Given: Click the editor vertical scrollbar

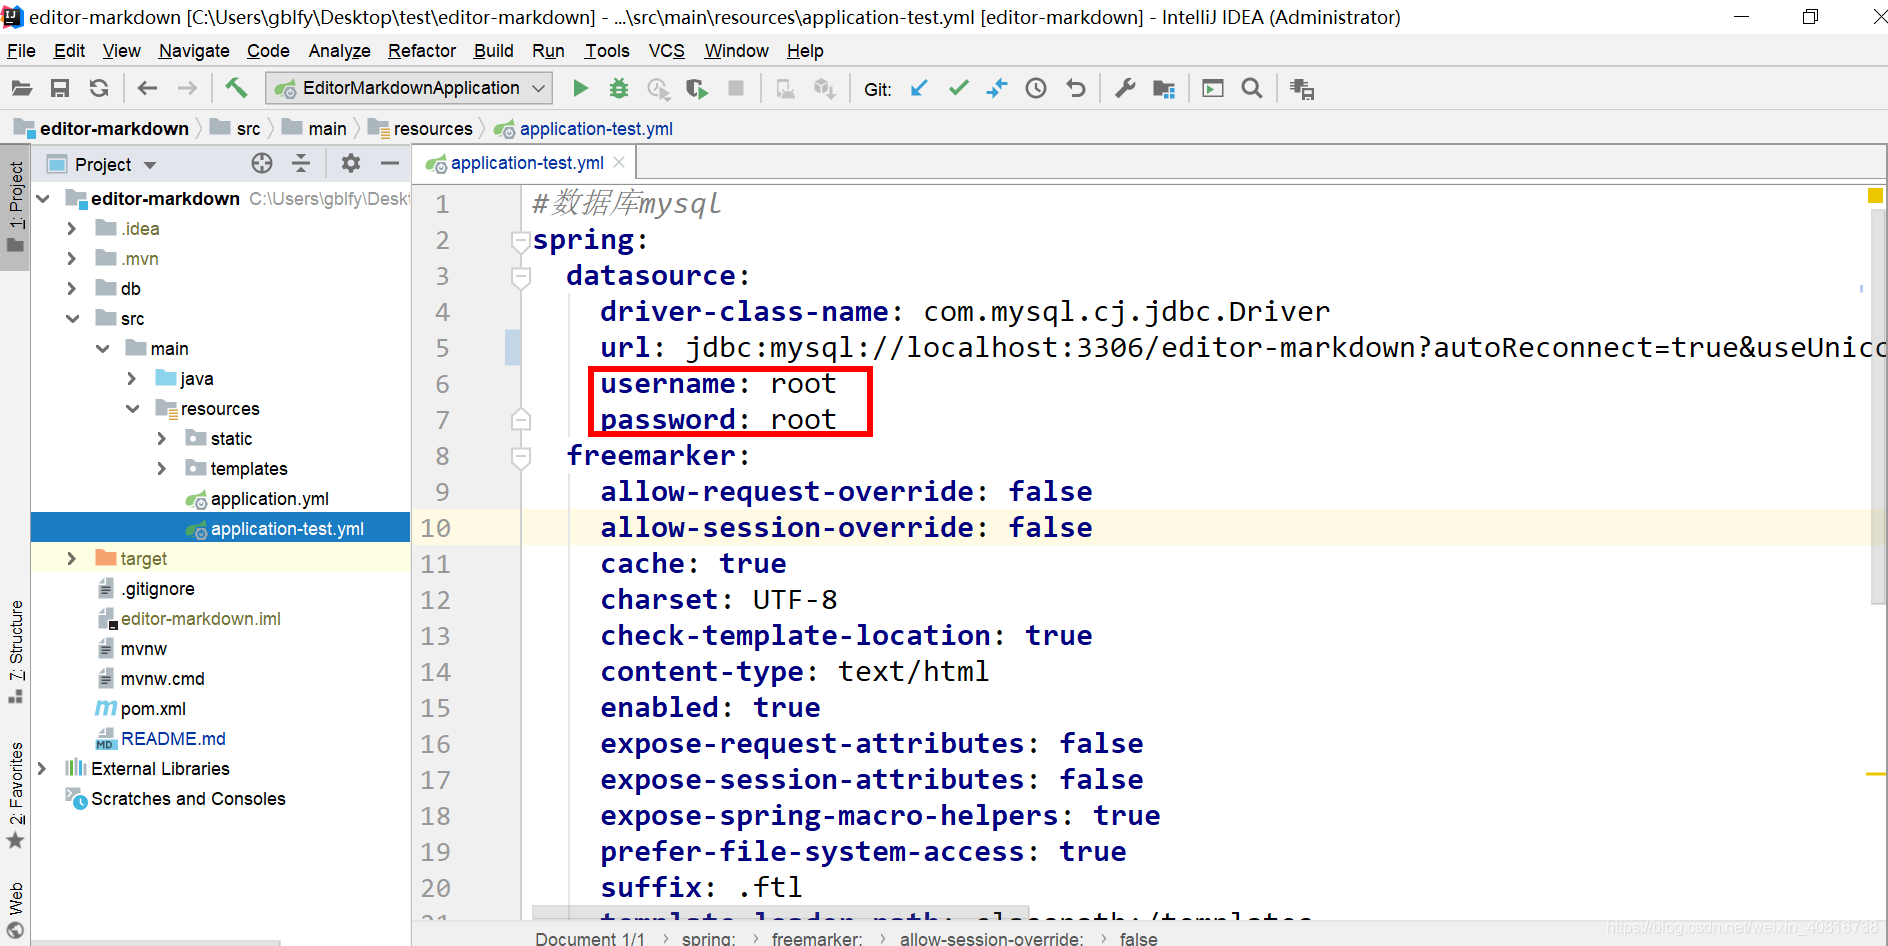Looking at the screenshot, I should [1877, 407].
